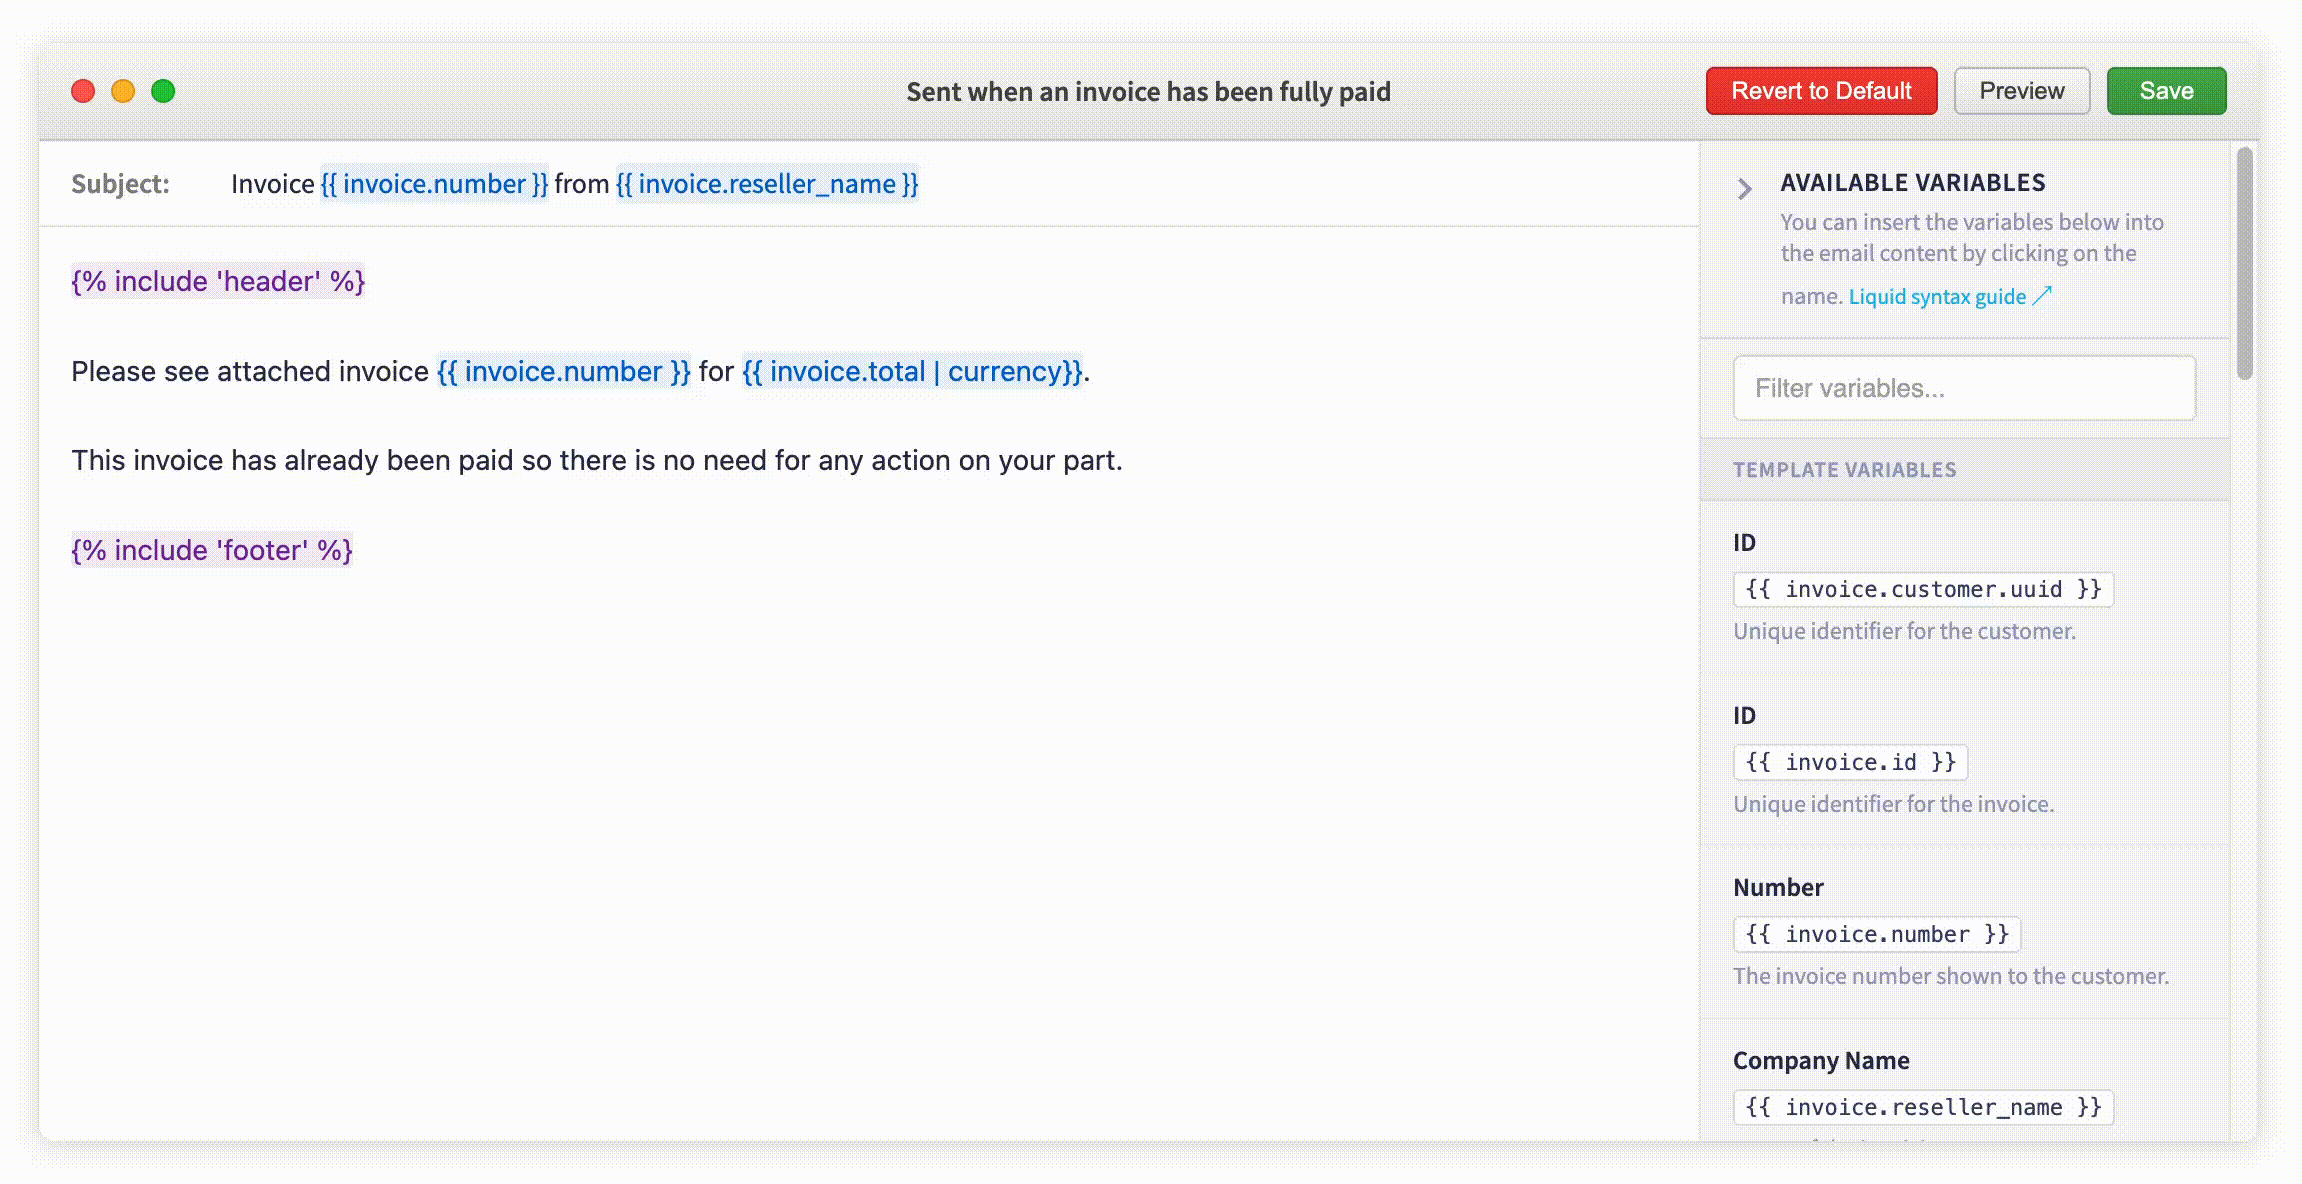The height and width of the screenshot is (1184, 2302).
Task: Click the yellow traffic light window icon
Action: click(123, 90)
